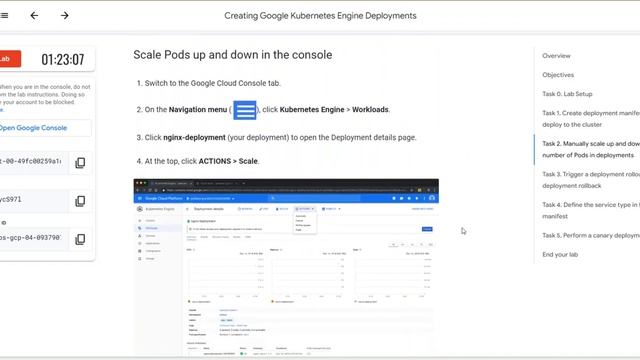Click Open Google Console button
Image resolution: width=640 pixels, height=360 pixels.
click(x=44, y=128)
